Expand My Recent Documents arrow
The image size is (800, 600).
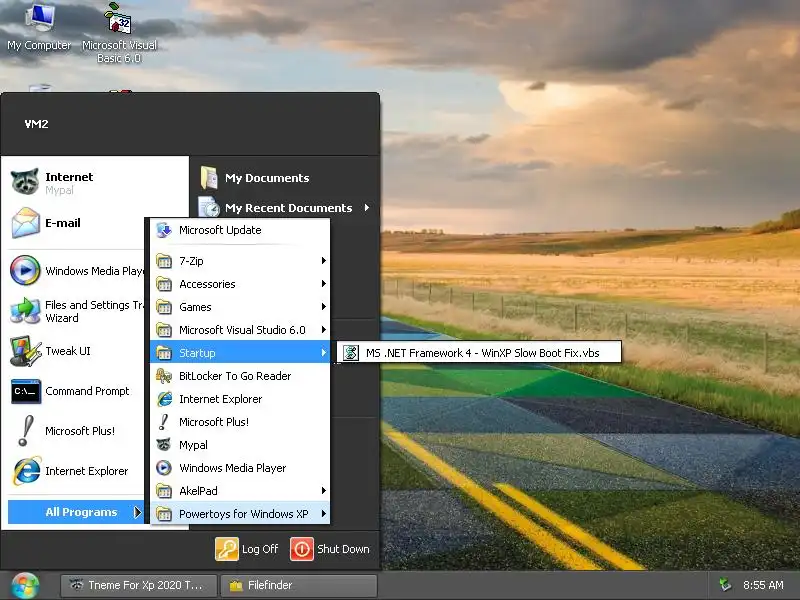click(367, 208)
